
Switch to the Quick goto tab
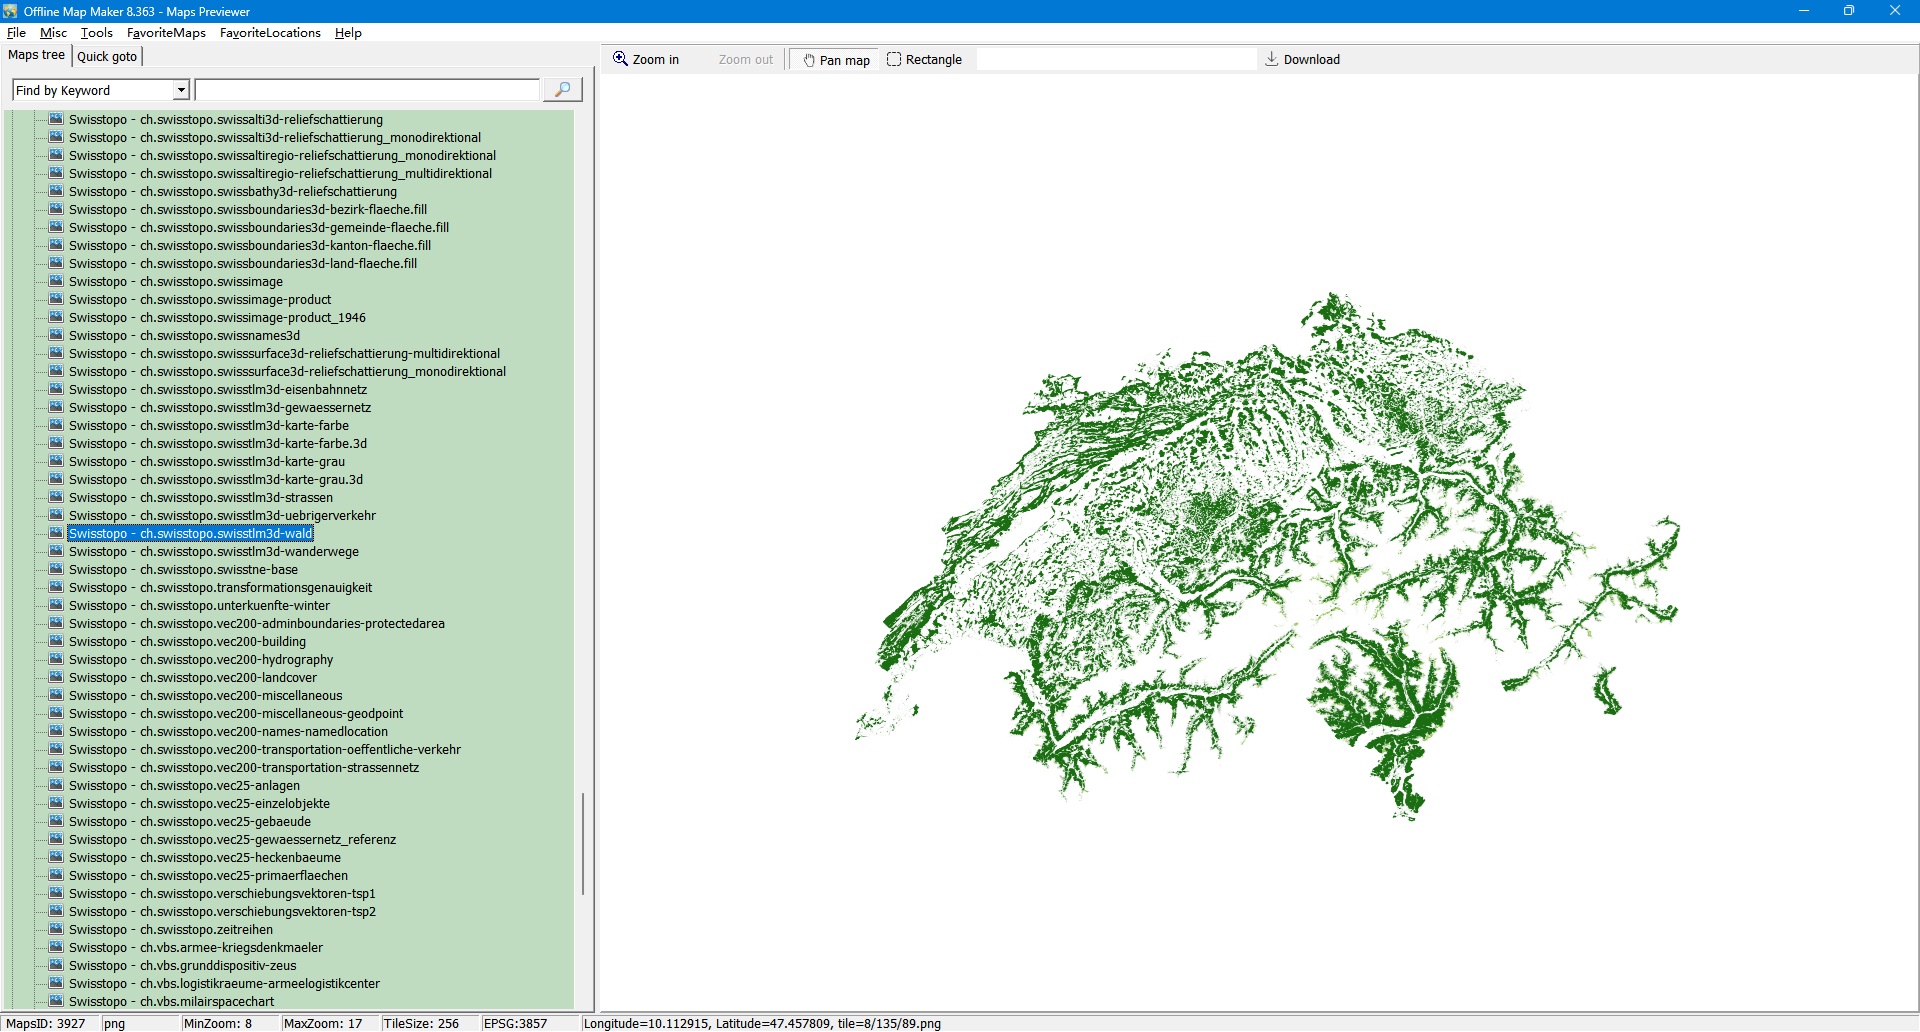point(107,56)
